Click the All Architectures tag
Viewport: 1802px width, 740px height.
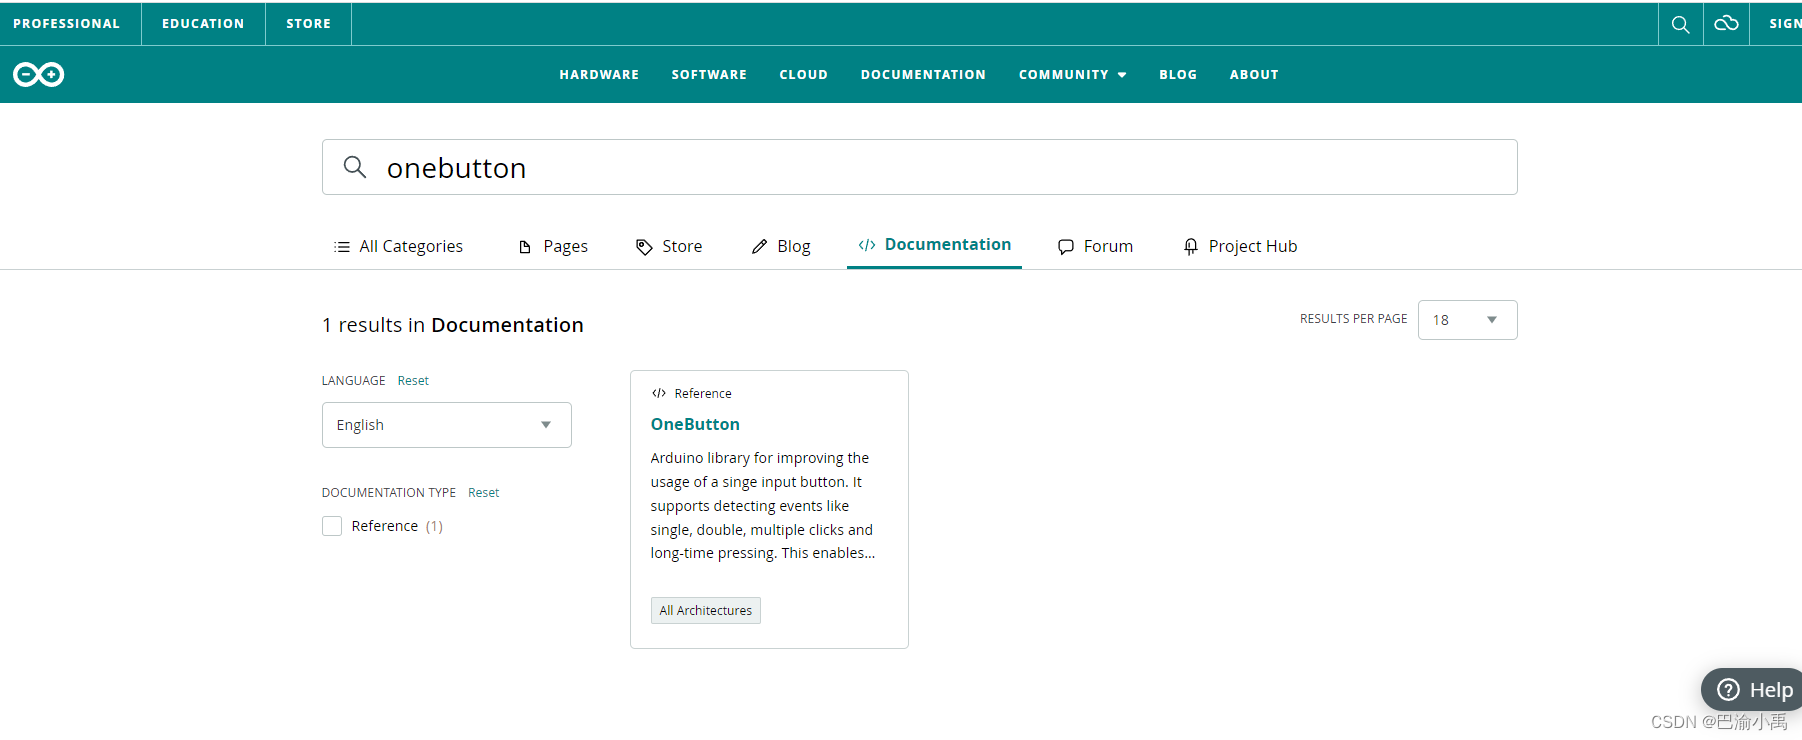click(706, 611)
